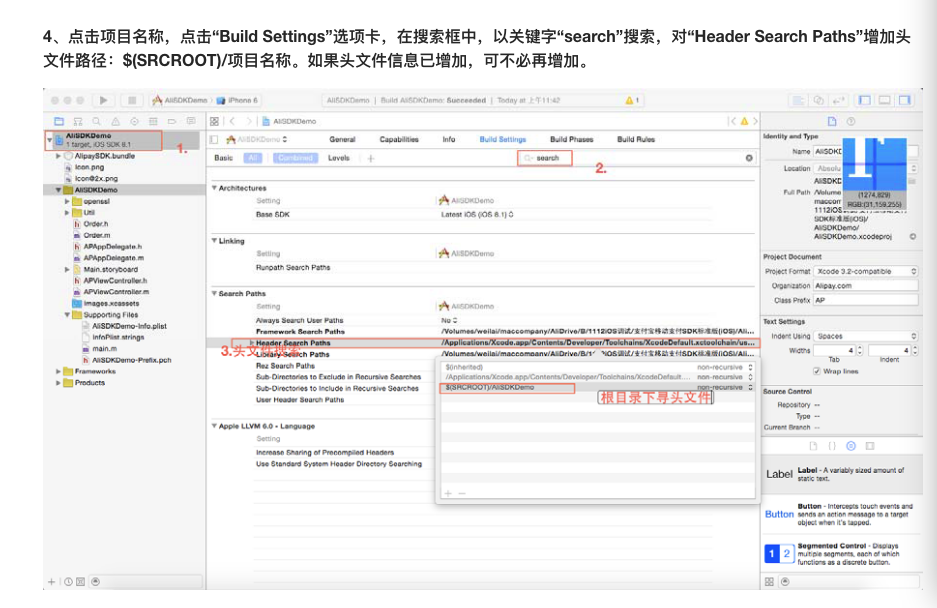The height and width of the screenshot is (608, 937).
Task: Go back with the jump bar left arrow
Action: coord(232,121)
